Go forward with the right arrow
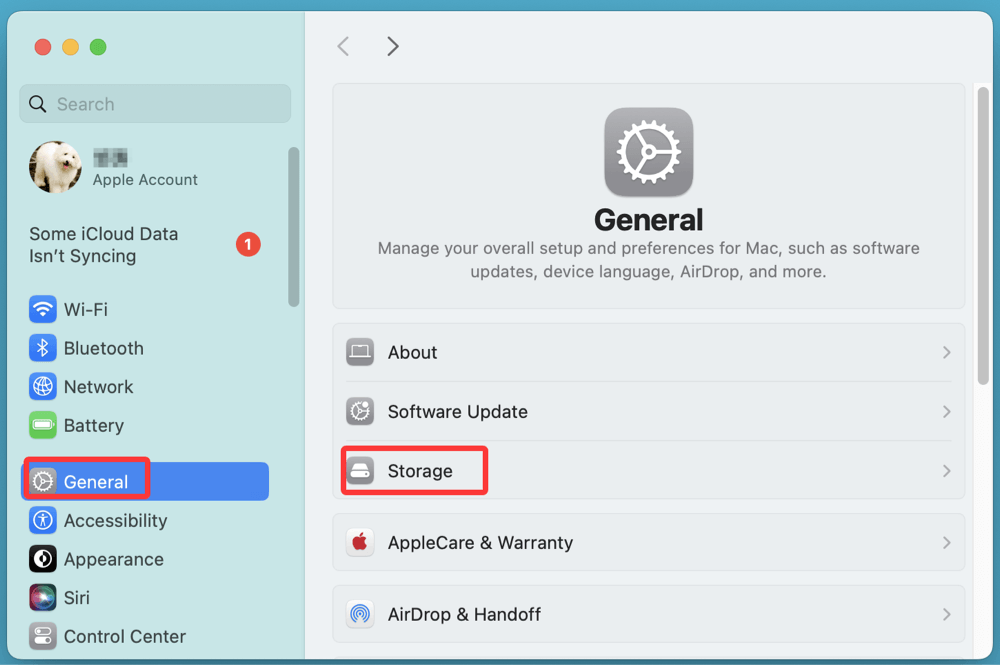 click(393, 46)
